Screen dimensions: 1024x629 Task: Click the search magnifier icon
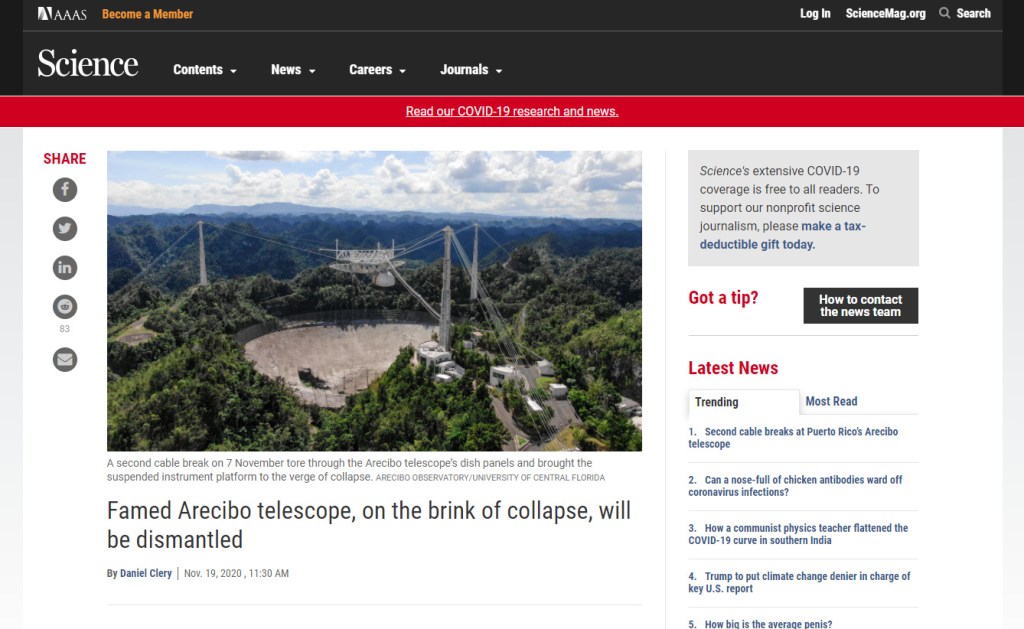(x=944, y=13)
